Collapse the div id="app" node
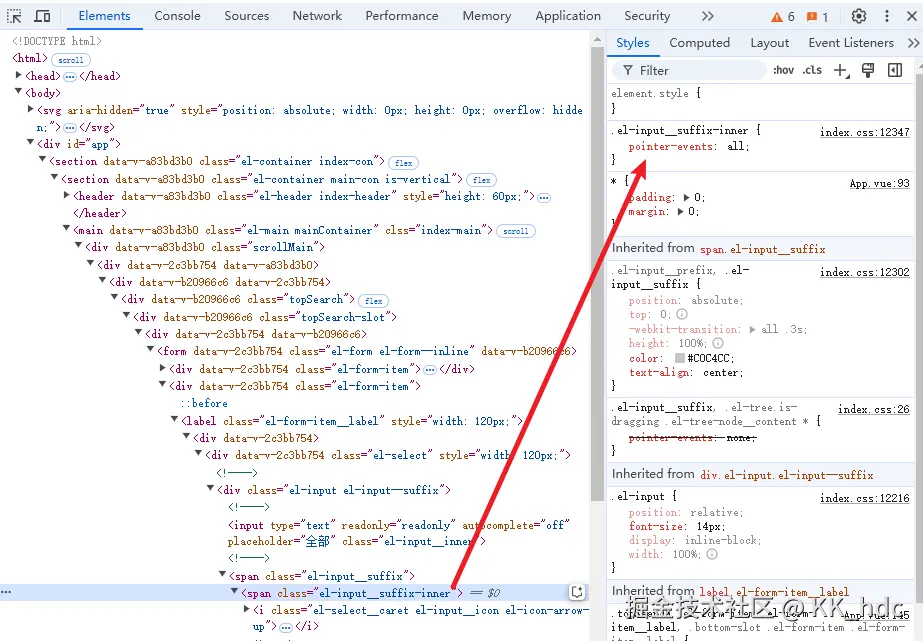923x641 pixels. (x=31, y=143)
